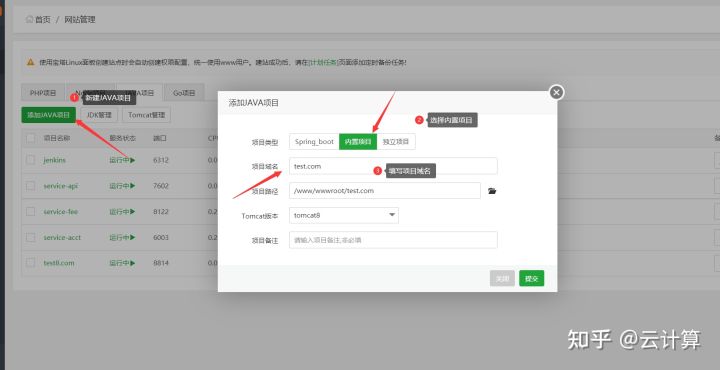Check the box for service-fee row
The width and height of the screenshot is (720, 370).
(30, 212)
